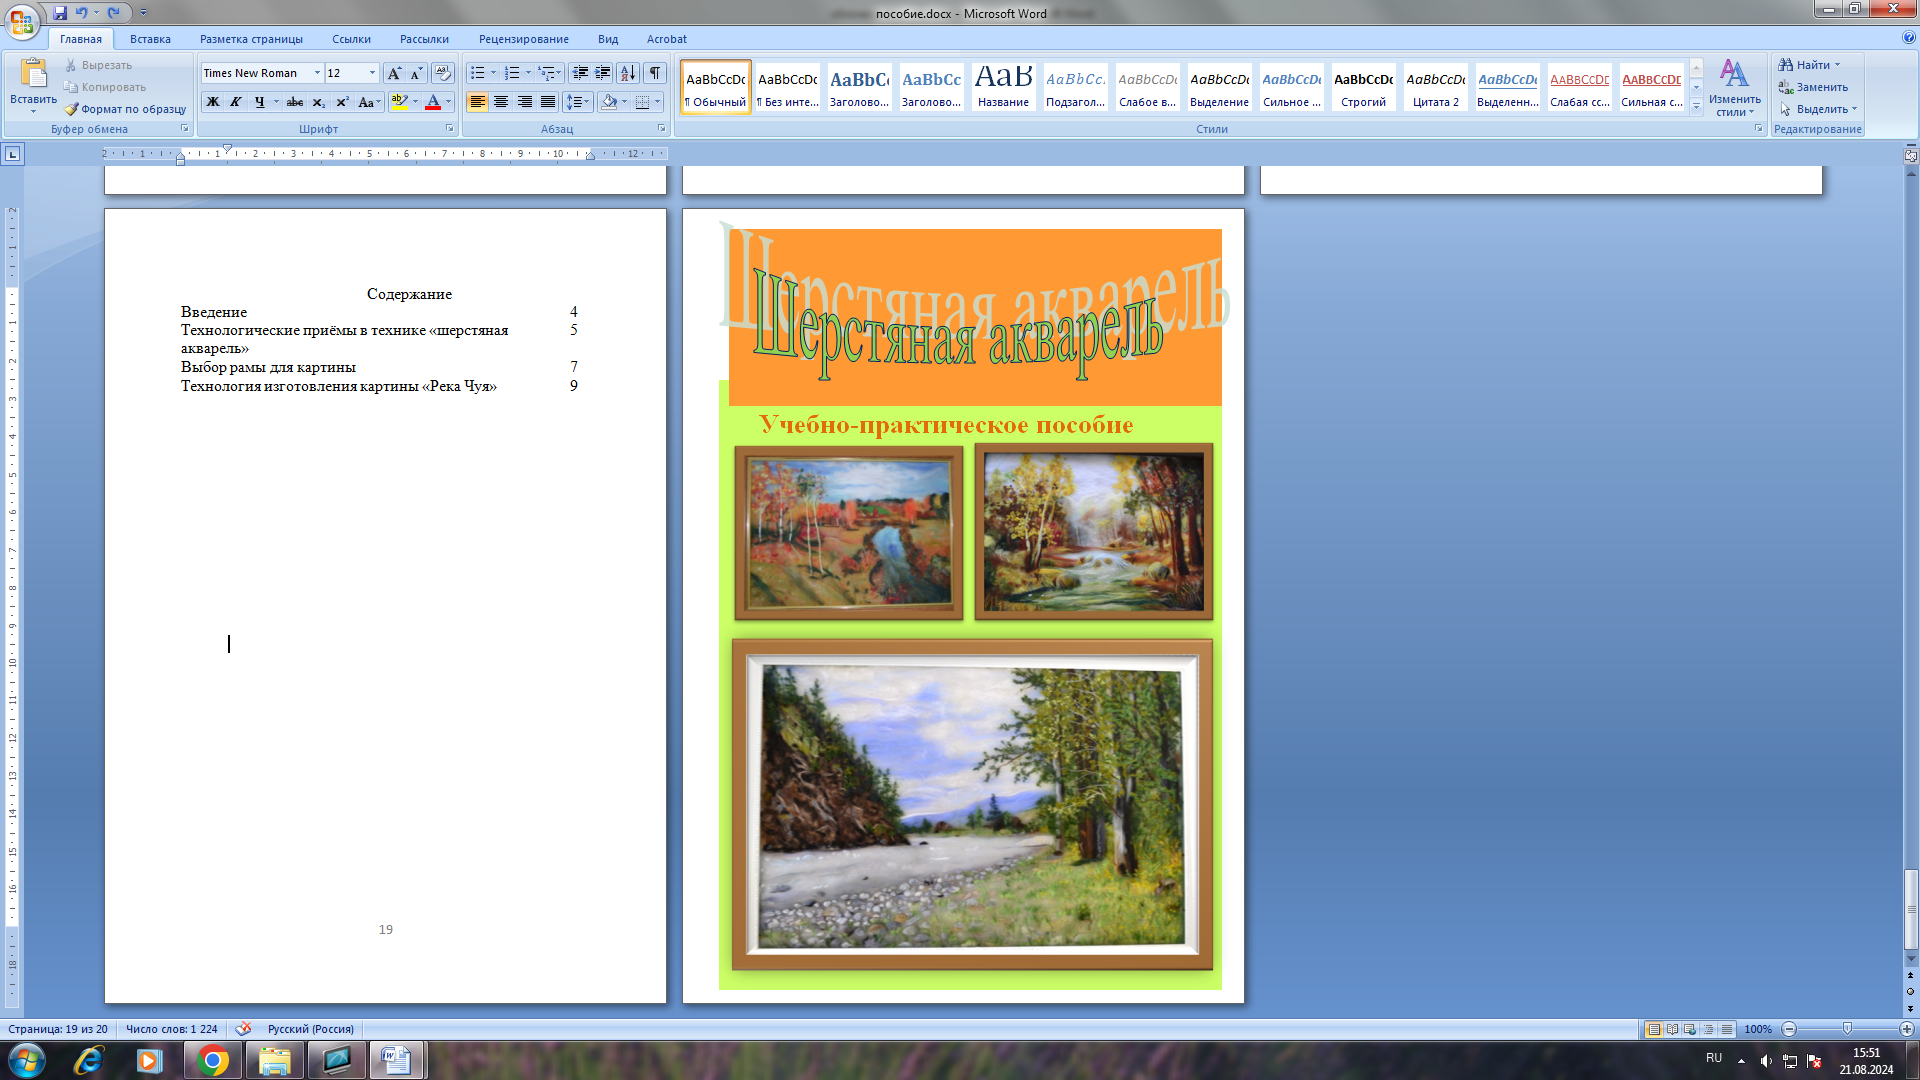Viewport: 1920px width, 1080px height.
Task: Click the Format Painter brush icon
Action: [72, 109]
